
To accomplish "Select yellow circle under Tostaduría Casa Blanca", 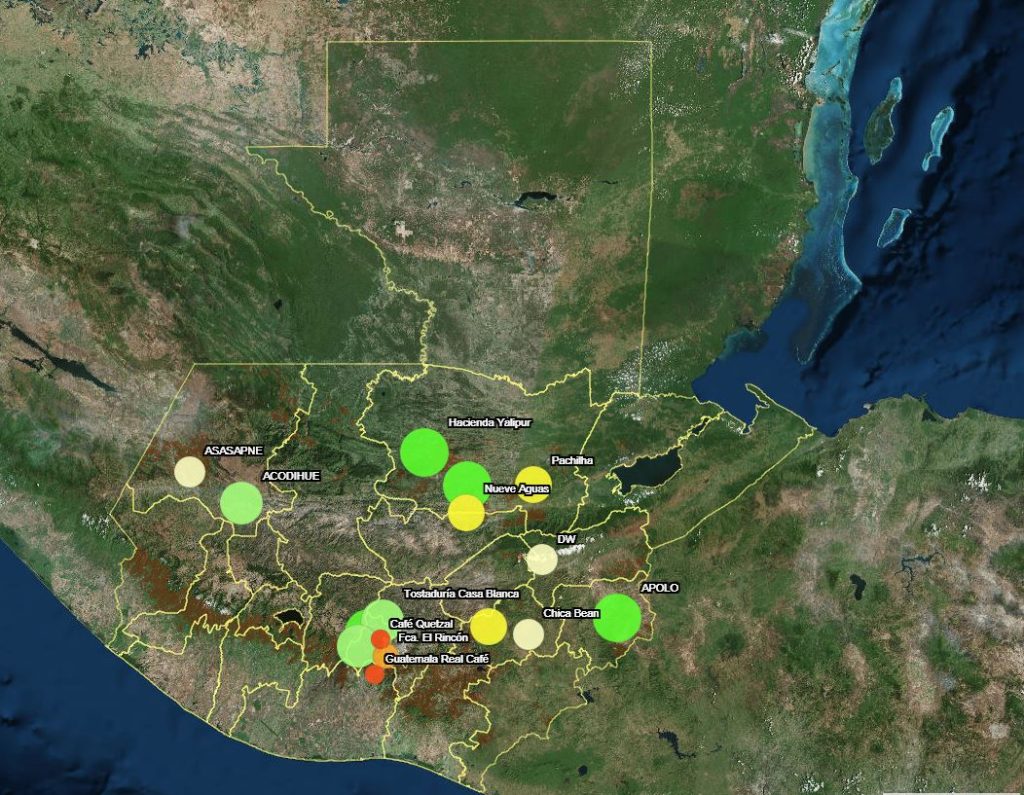I will [x=488, y=626].
